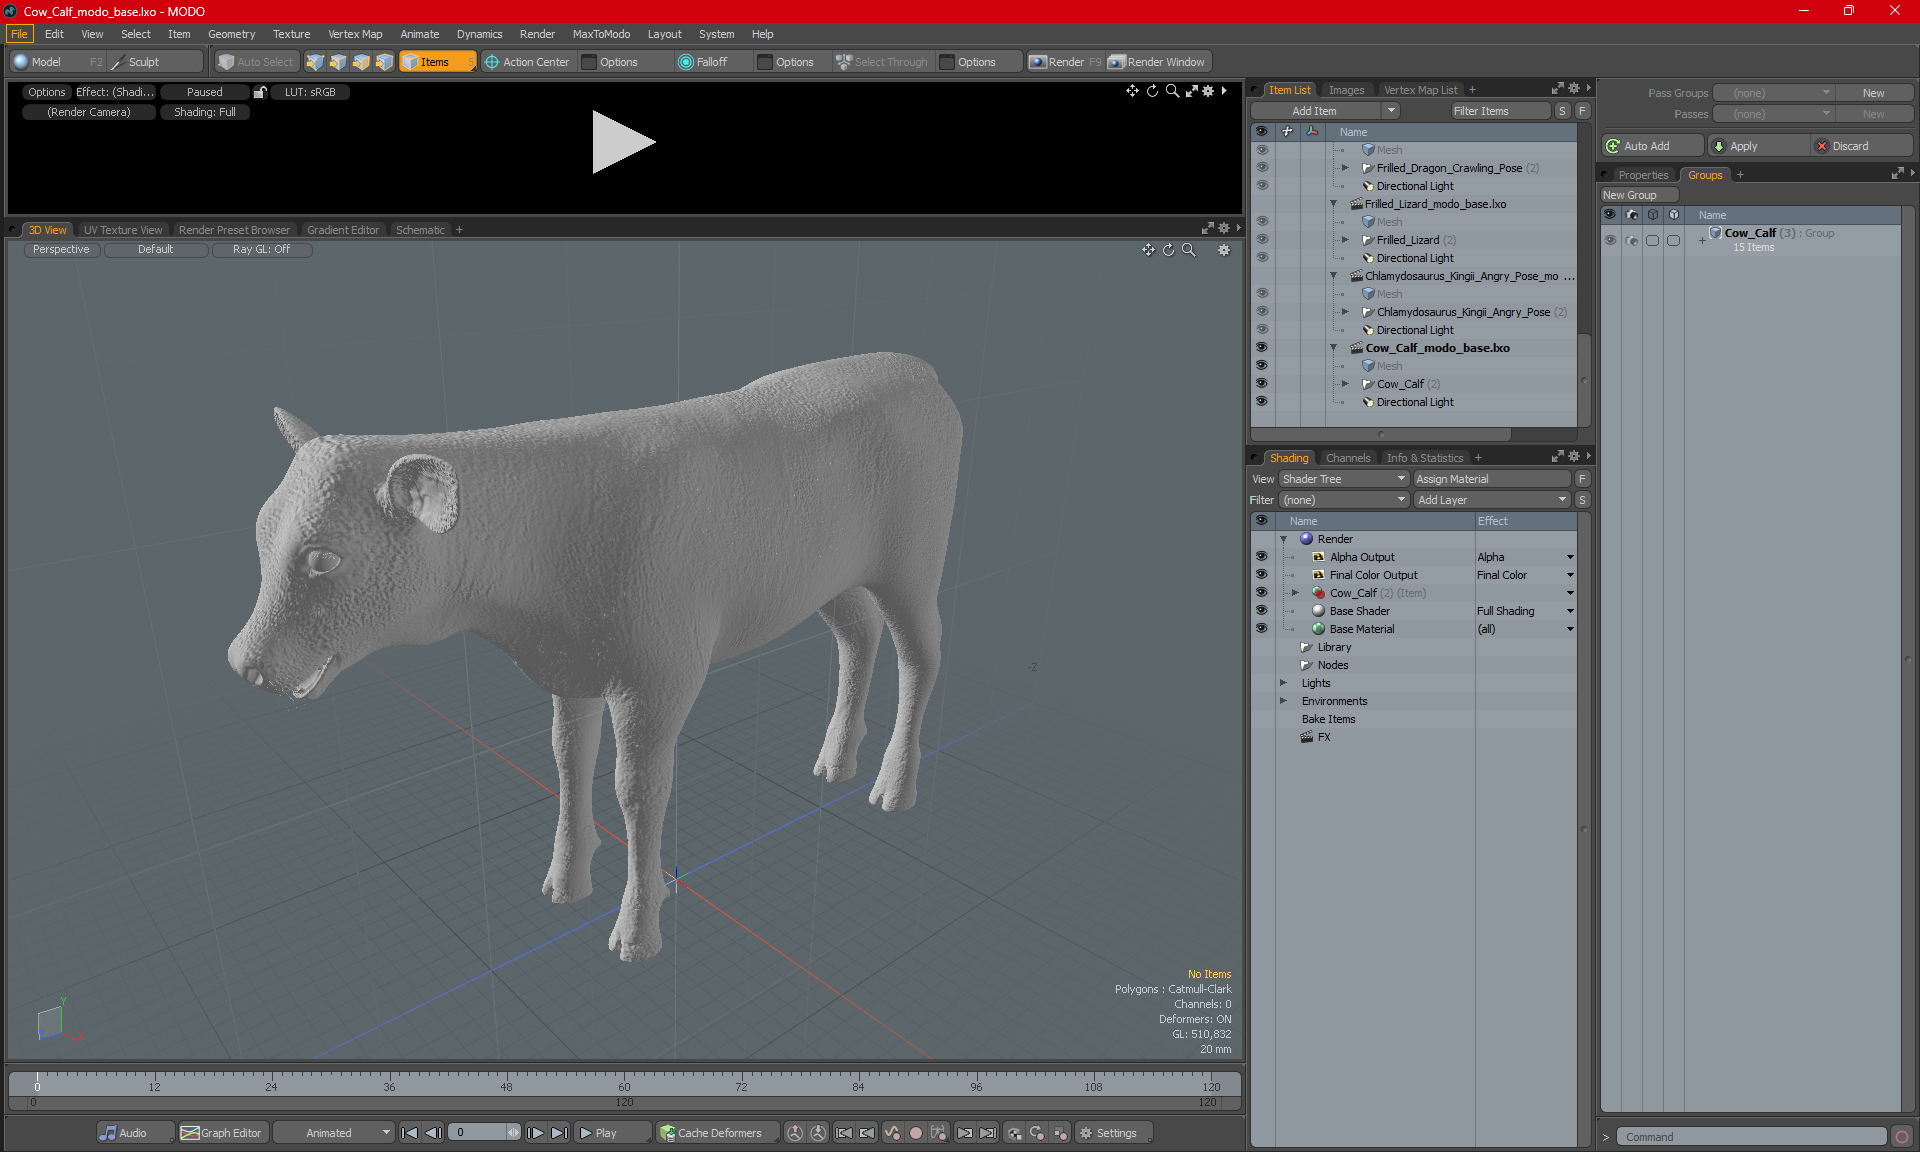Toggle visibility of Cow_Calf item
This screenshot has width=1920, height=1152.
pyautogui.click(x=1261, y=384)
